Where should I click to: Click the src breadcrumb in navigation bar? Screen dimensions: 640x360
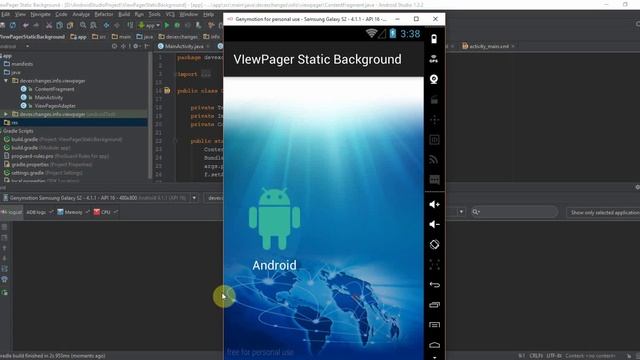click(99, 37)
